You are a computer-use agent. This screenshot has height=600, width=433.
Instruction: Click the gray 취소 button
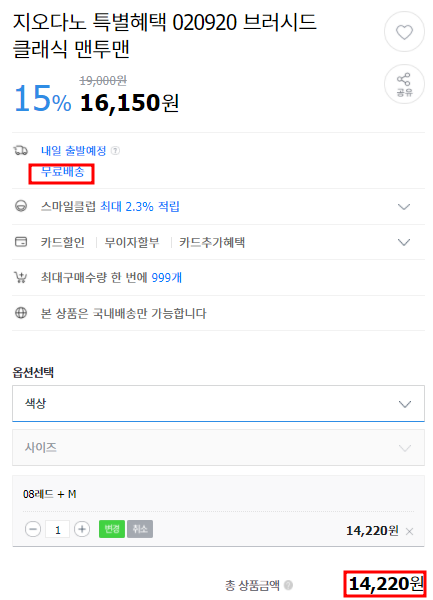140,529
